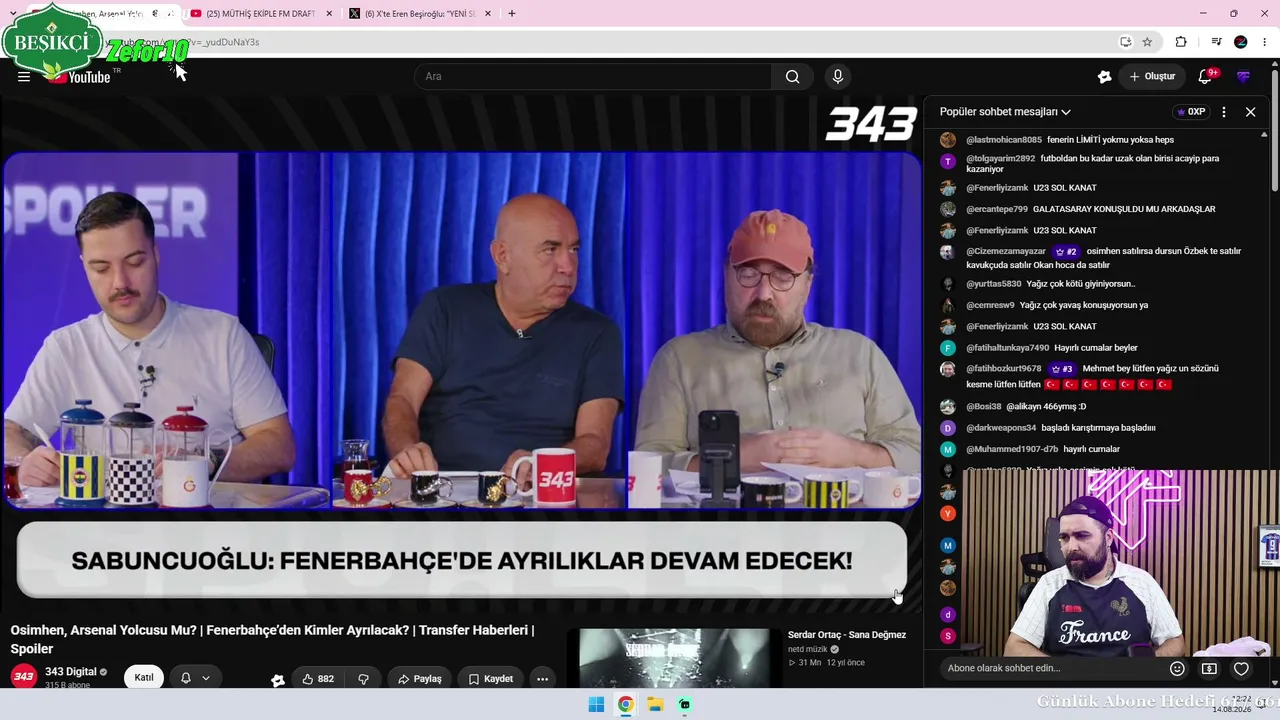Click the Katıl join button
The height and width of the screenshot is (720, 1280).
144,678
